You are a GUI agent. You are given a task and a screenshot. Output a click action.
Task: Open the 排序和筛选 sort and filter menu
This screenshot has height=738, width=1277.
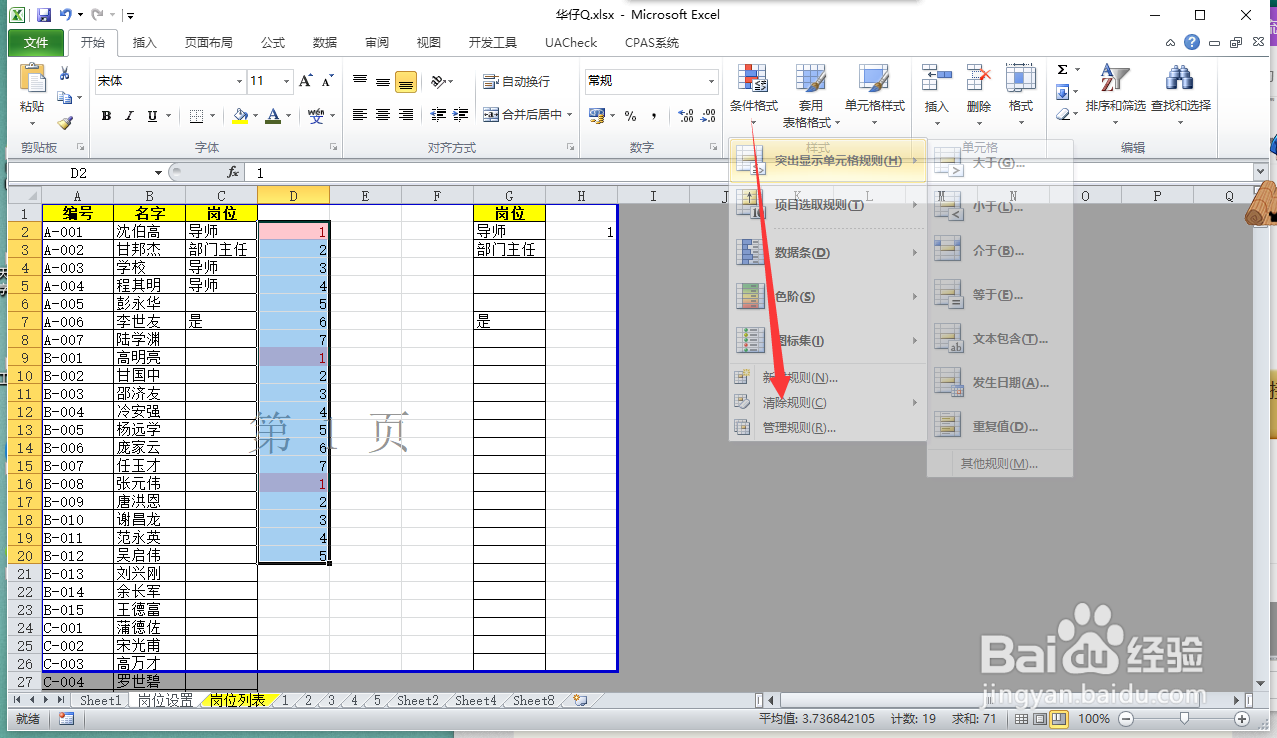coord(1115,93)
